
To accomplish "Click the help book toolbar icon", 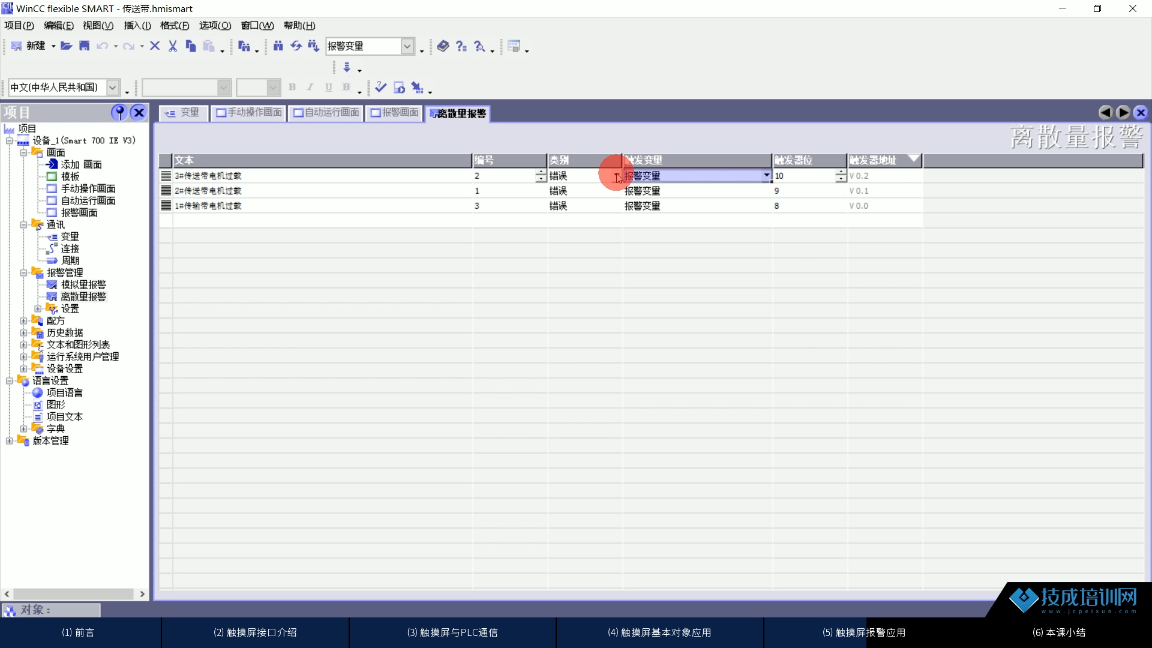I will click(443, 46).
